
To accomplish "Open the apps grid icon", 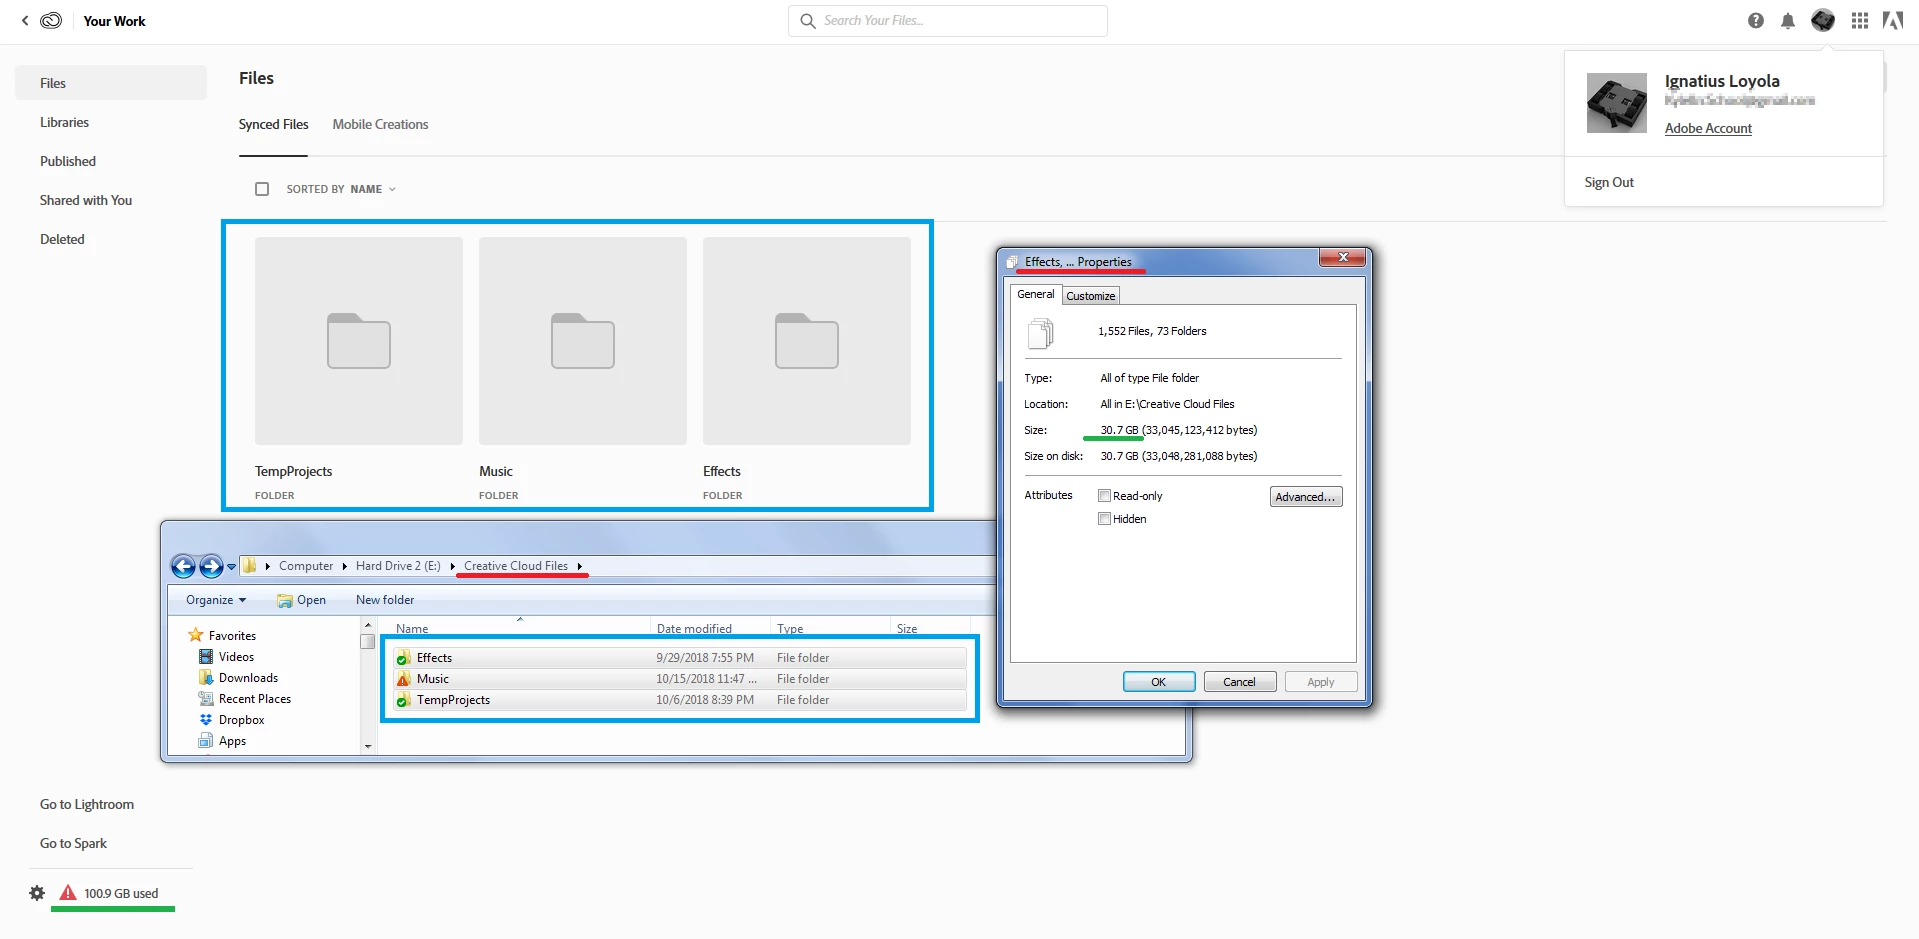I will [x=1860, y=20].
